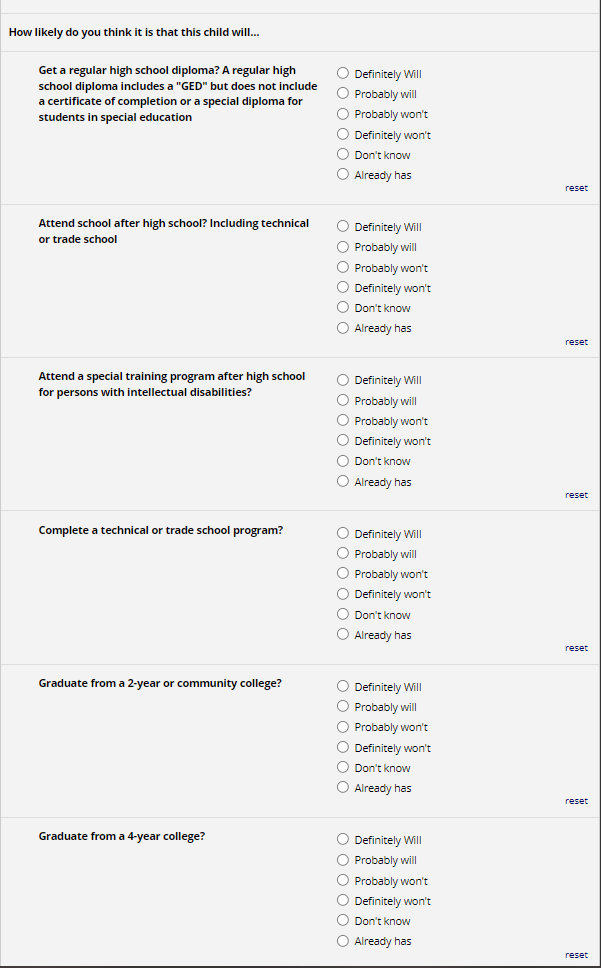Mark 'Probably will' for completing trade school program

pos(343,553)
